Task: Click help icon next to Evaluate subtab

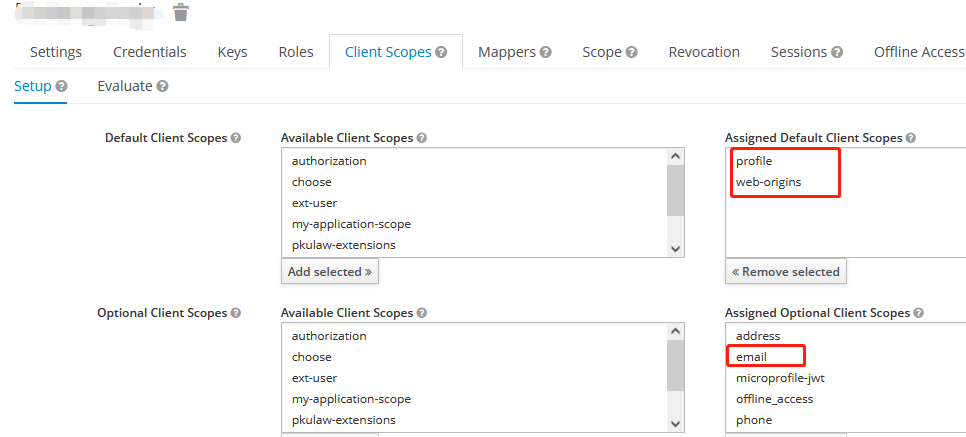Action: coord(162,87)
